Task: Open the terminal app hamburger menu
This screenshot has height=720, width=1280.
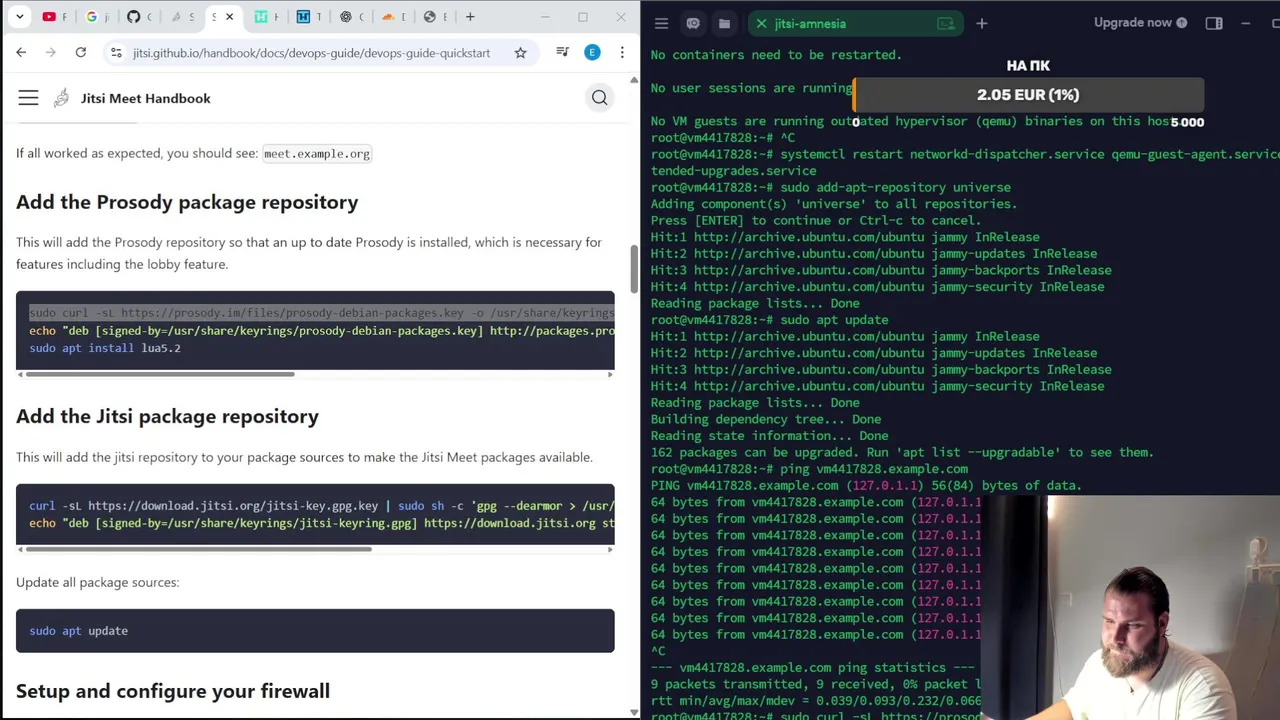Action: pos(662,23)
